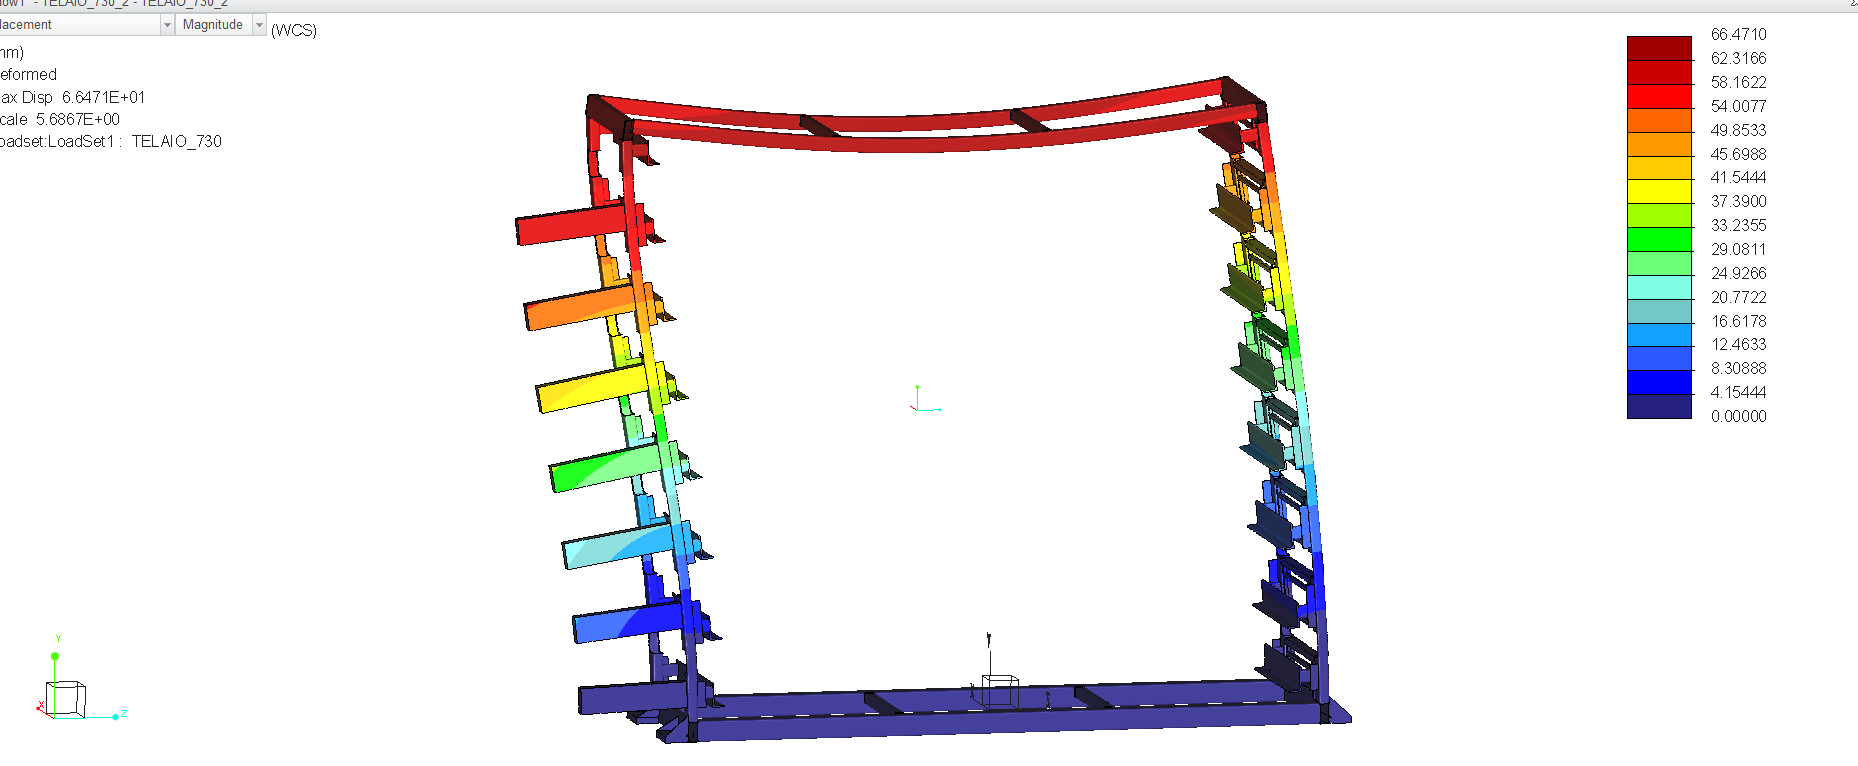Click the bright green swatch in the legend
The image size is (1858, 766).
pos(1659,239)
